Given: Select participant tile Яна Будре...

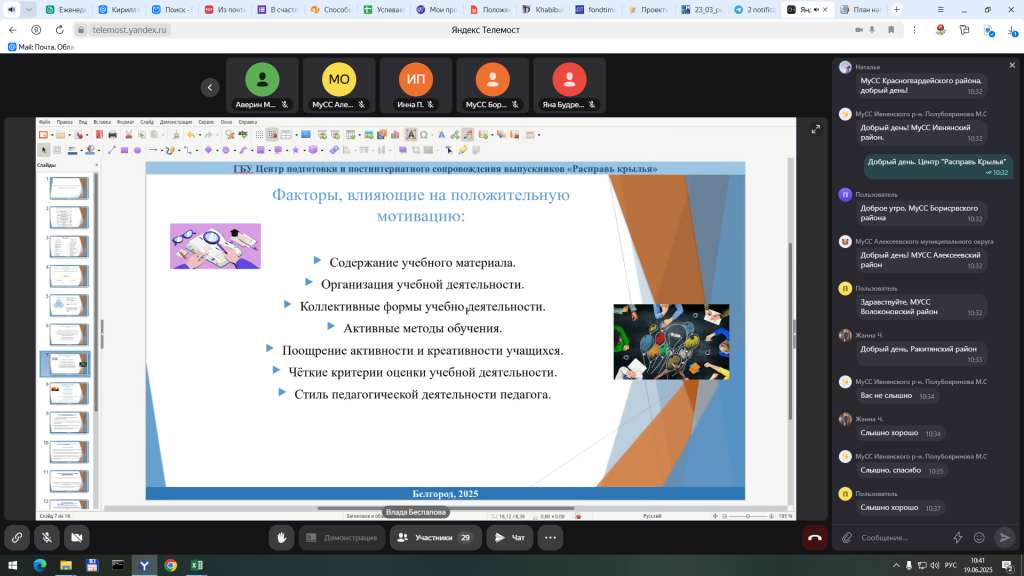Looking at the screenshot, I should pyautogui.click(x=569, y=86).
